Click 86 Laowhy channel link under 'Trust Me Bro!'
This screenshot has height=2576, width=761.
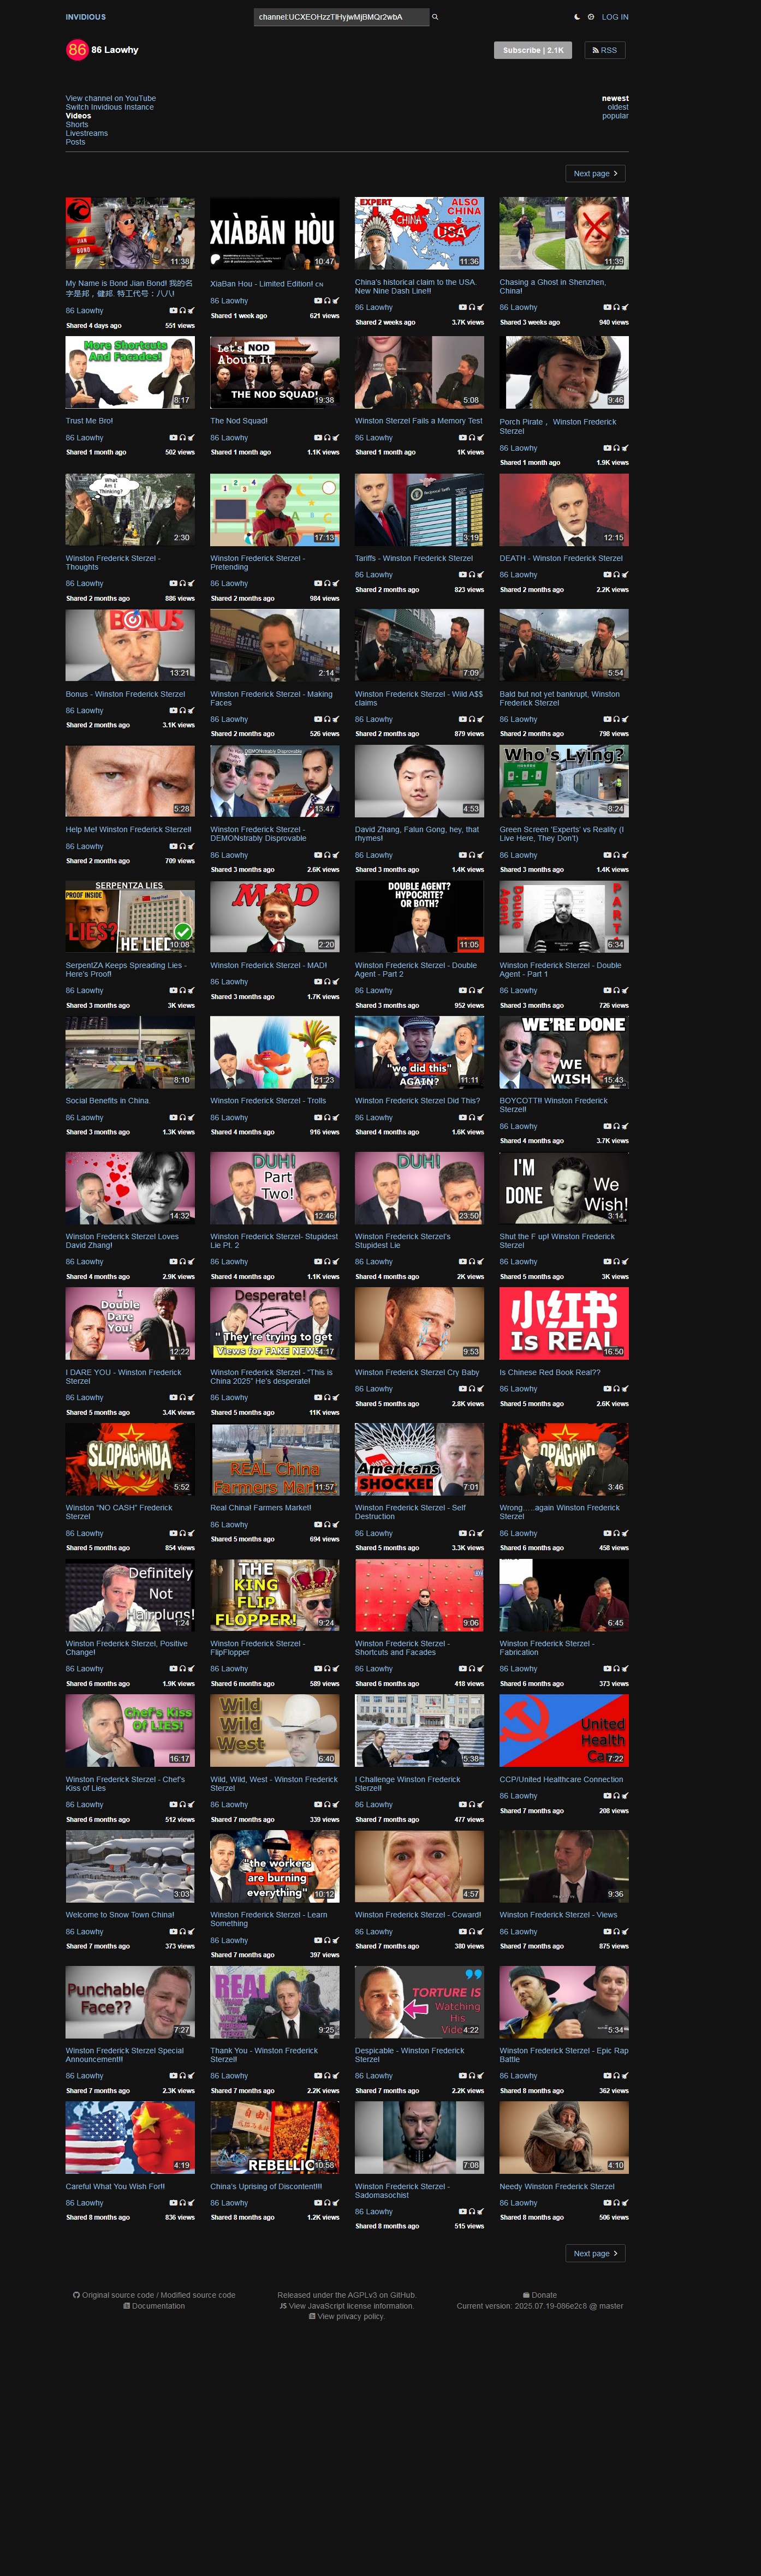coord(85,438)
